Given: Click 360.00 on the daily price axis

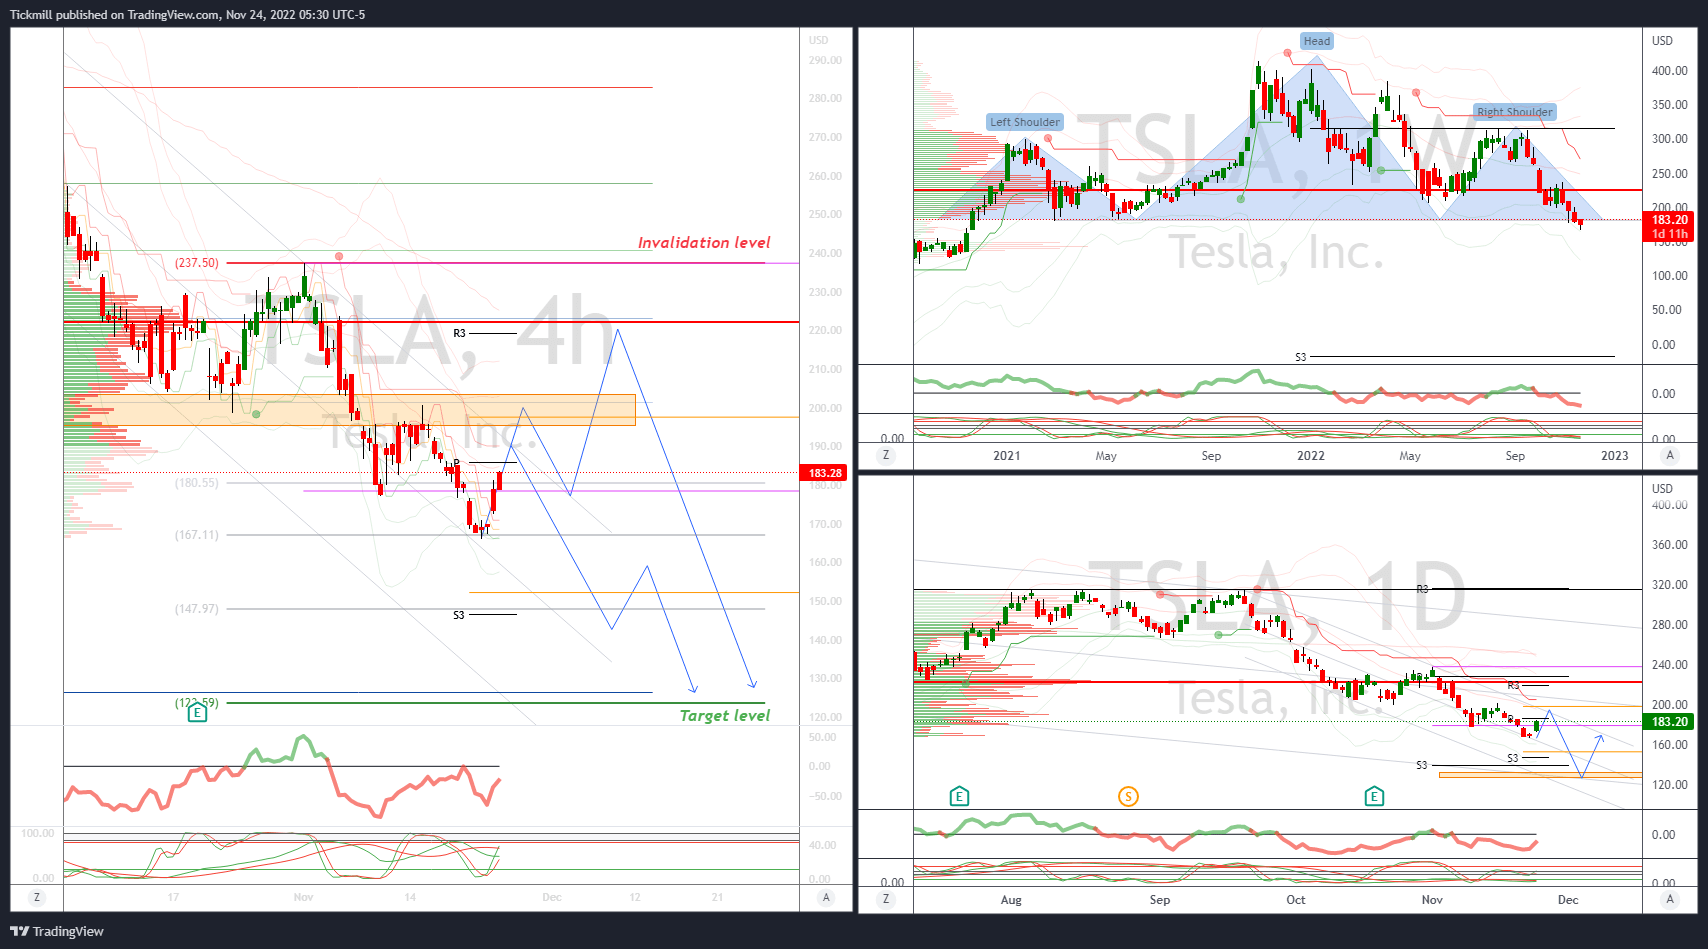Looking at the screenshot, I should 1669,545.
